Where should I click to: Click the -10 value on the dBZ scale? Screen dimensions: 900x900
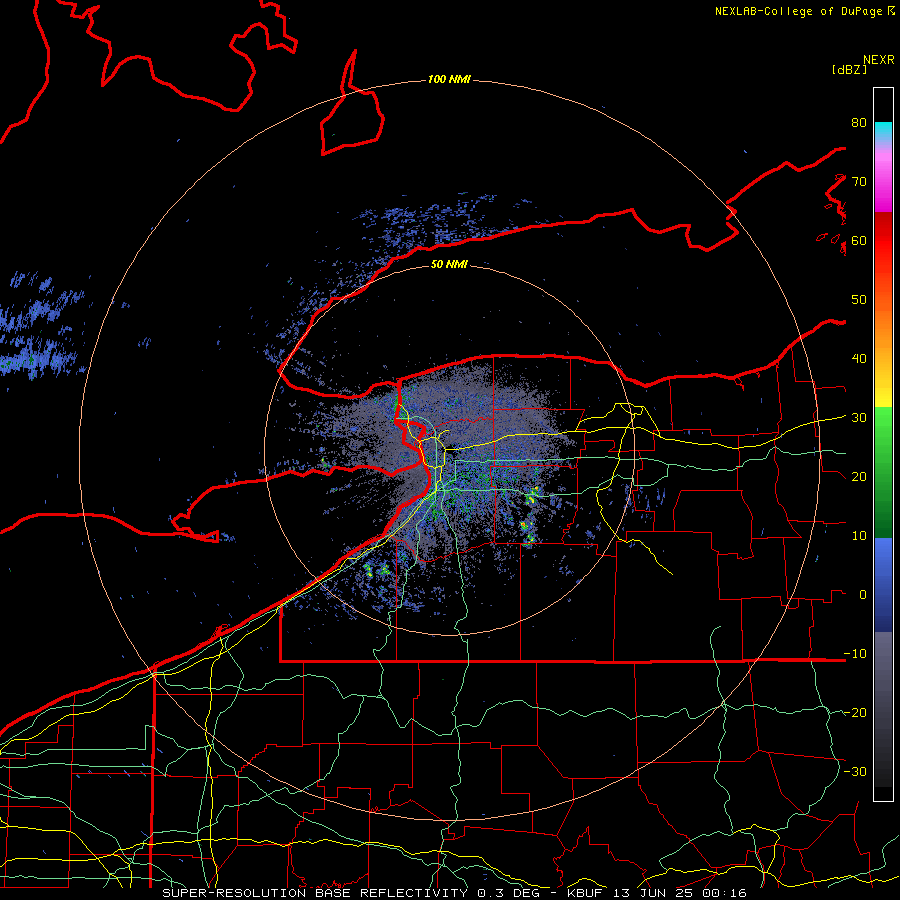(855, 654)
